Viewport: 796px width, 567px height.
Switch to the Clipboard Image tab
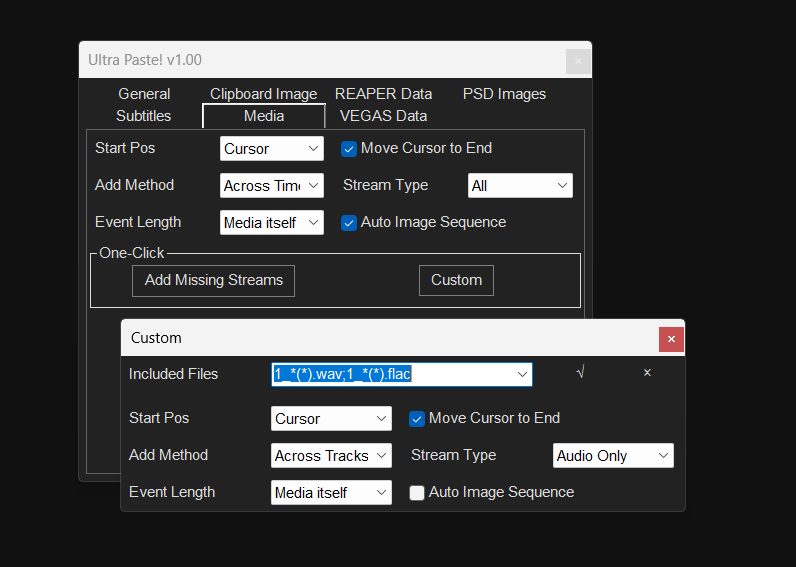[x=263, y=94]
